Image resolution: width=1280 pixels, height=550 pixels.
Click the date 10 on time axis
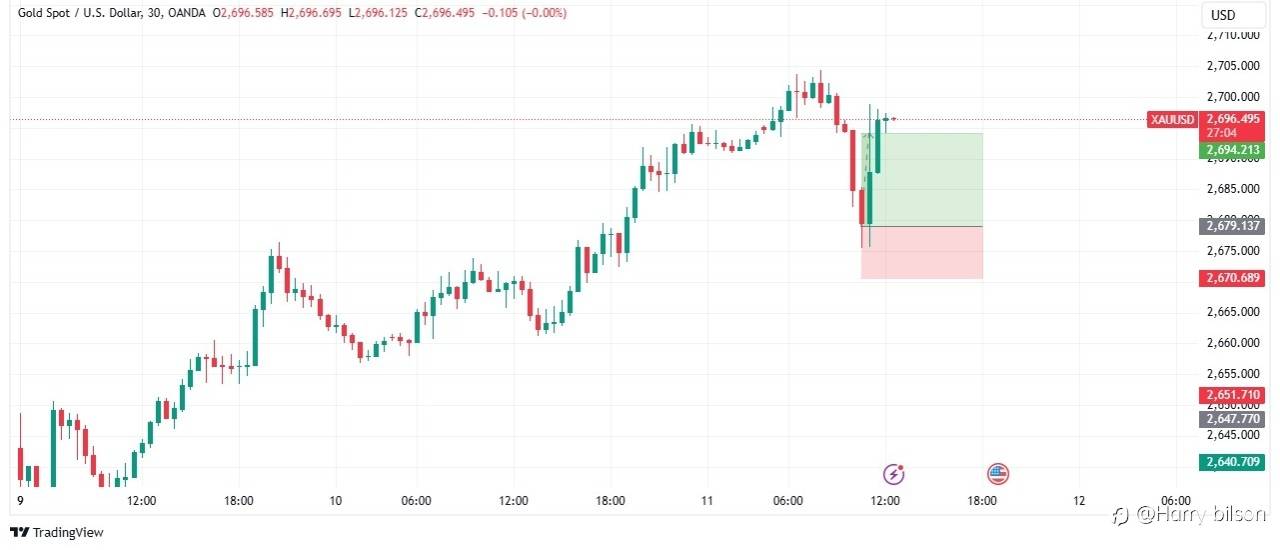point(336,500)
